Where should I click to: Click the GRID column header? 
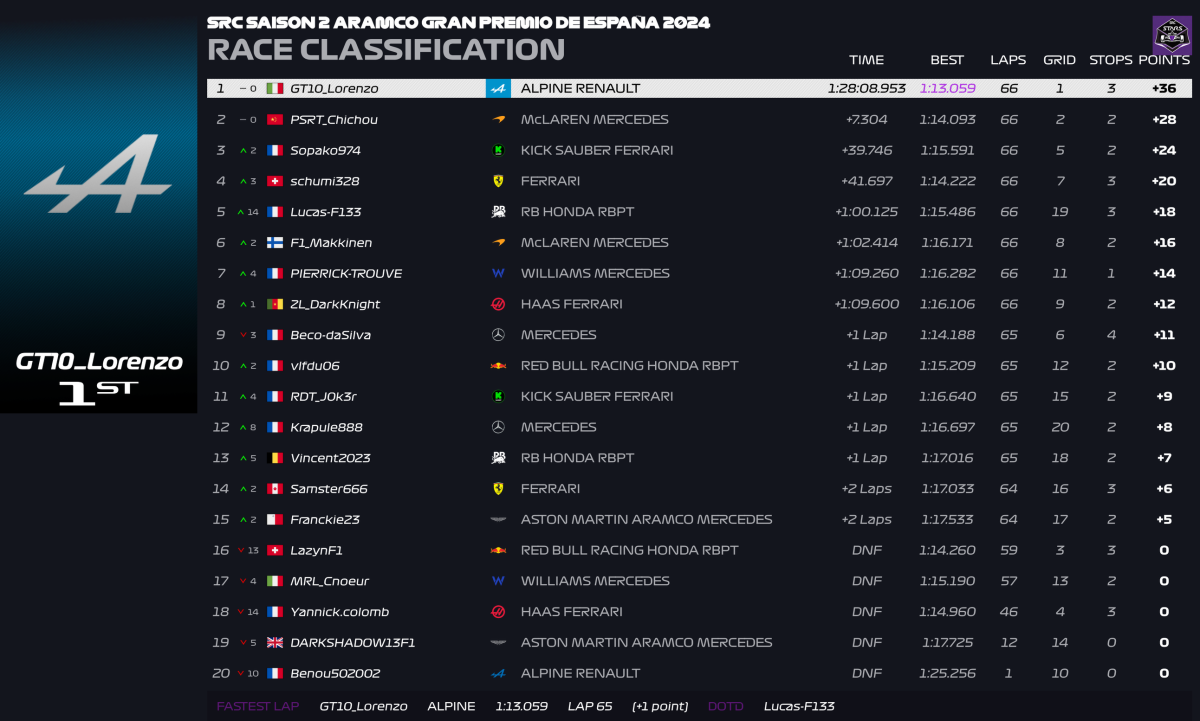[1059, 60]
